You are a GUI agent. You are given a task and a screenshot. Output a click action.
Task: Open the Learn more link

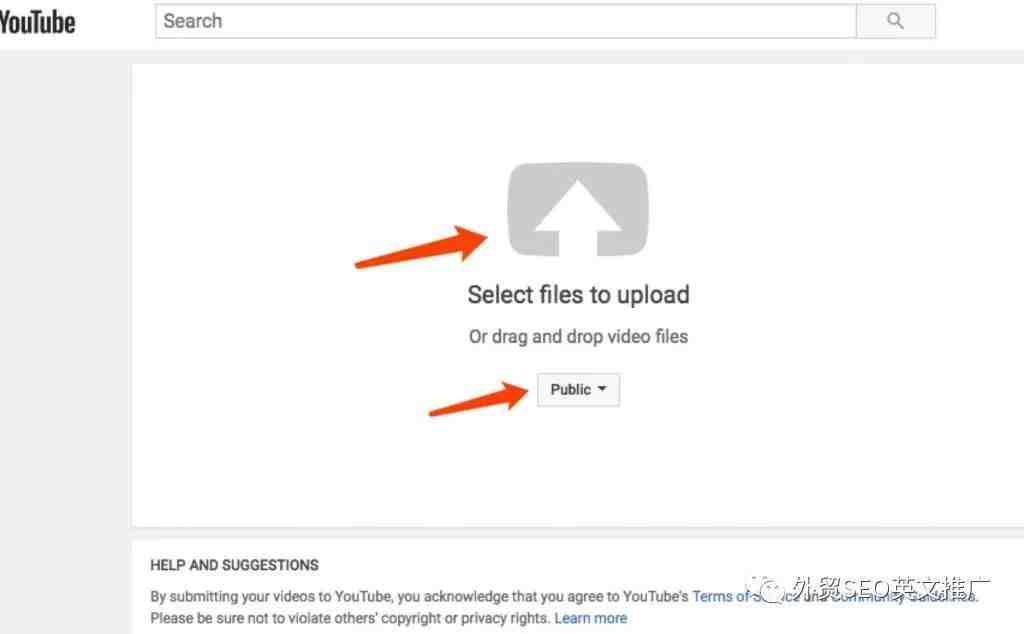pos(590,618)
